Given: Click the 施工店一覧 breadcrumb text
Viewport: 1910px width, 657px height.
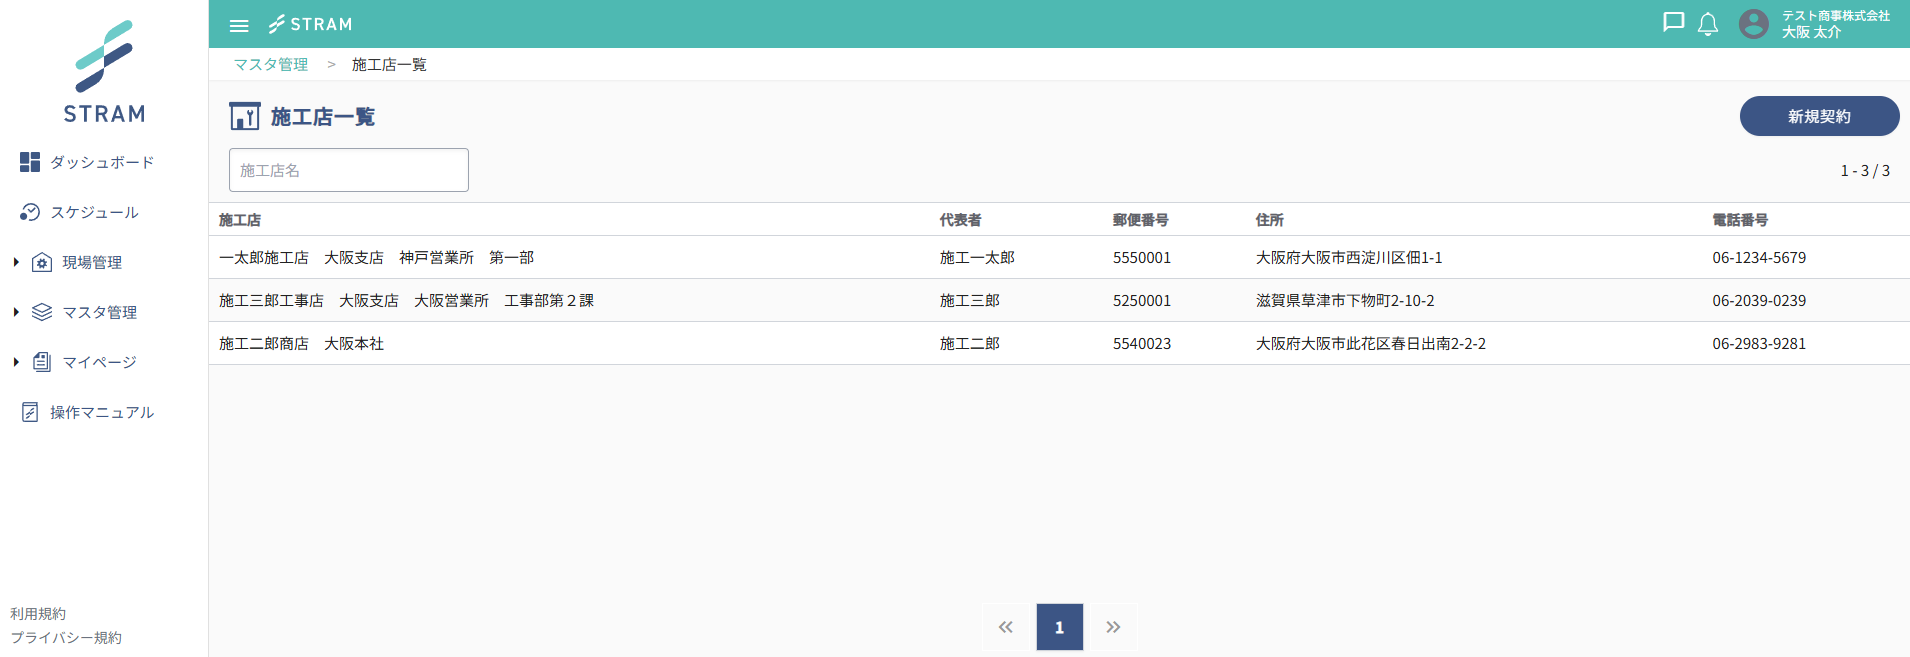Looking at the screenshot, I should point(389,64).
